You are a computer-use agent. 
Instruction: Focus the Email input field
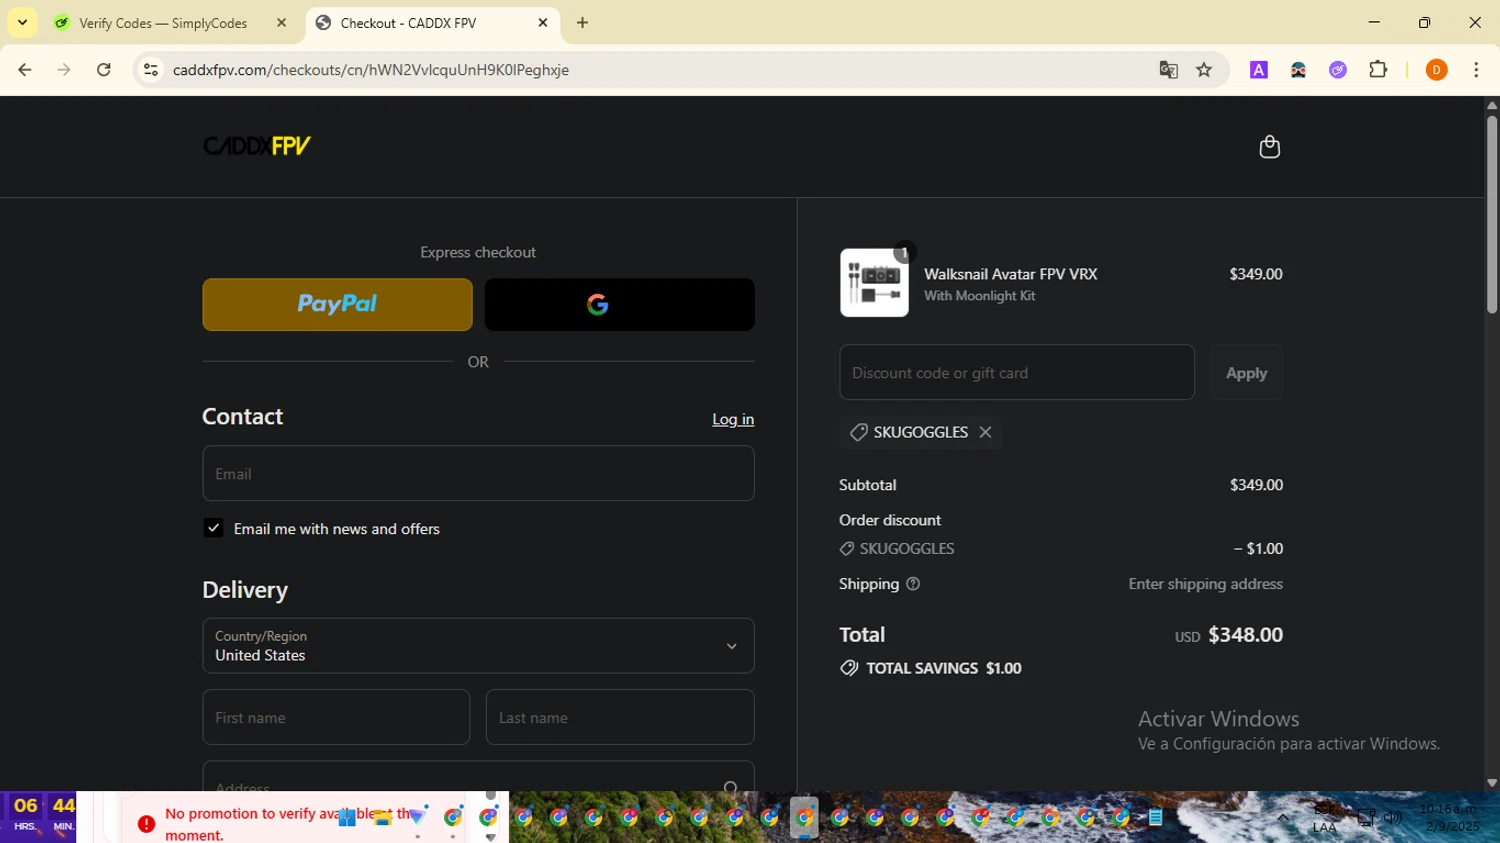(478, 474)
